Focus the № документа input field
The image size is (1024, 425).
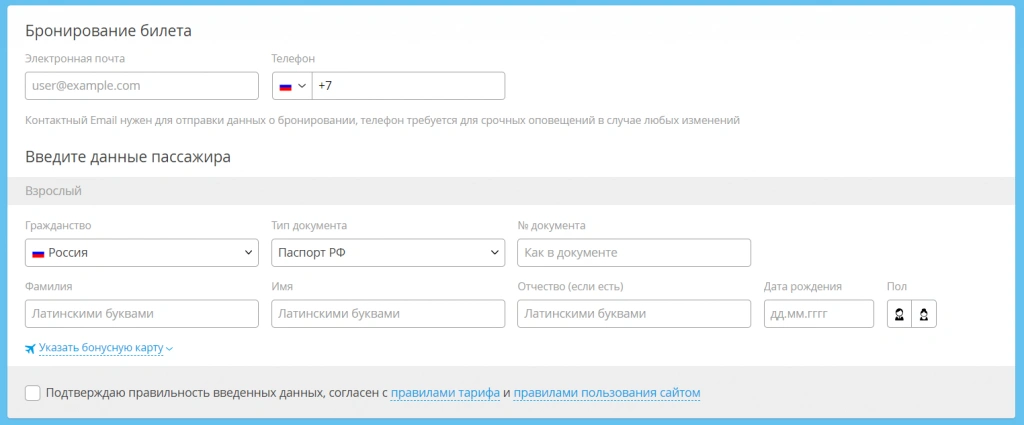click(634, 253)
